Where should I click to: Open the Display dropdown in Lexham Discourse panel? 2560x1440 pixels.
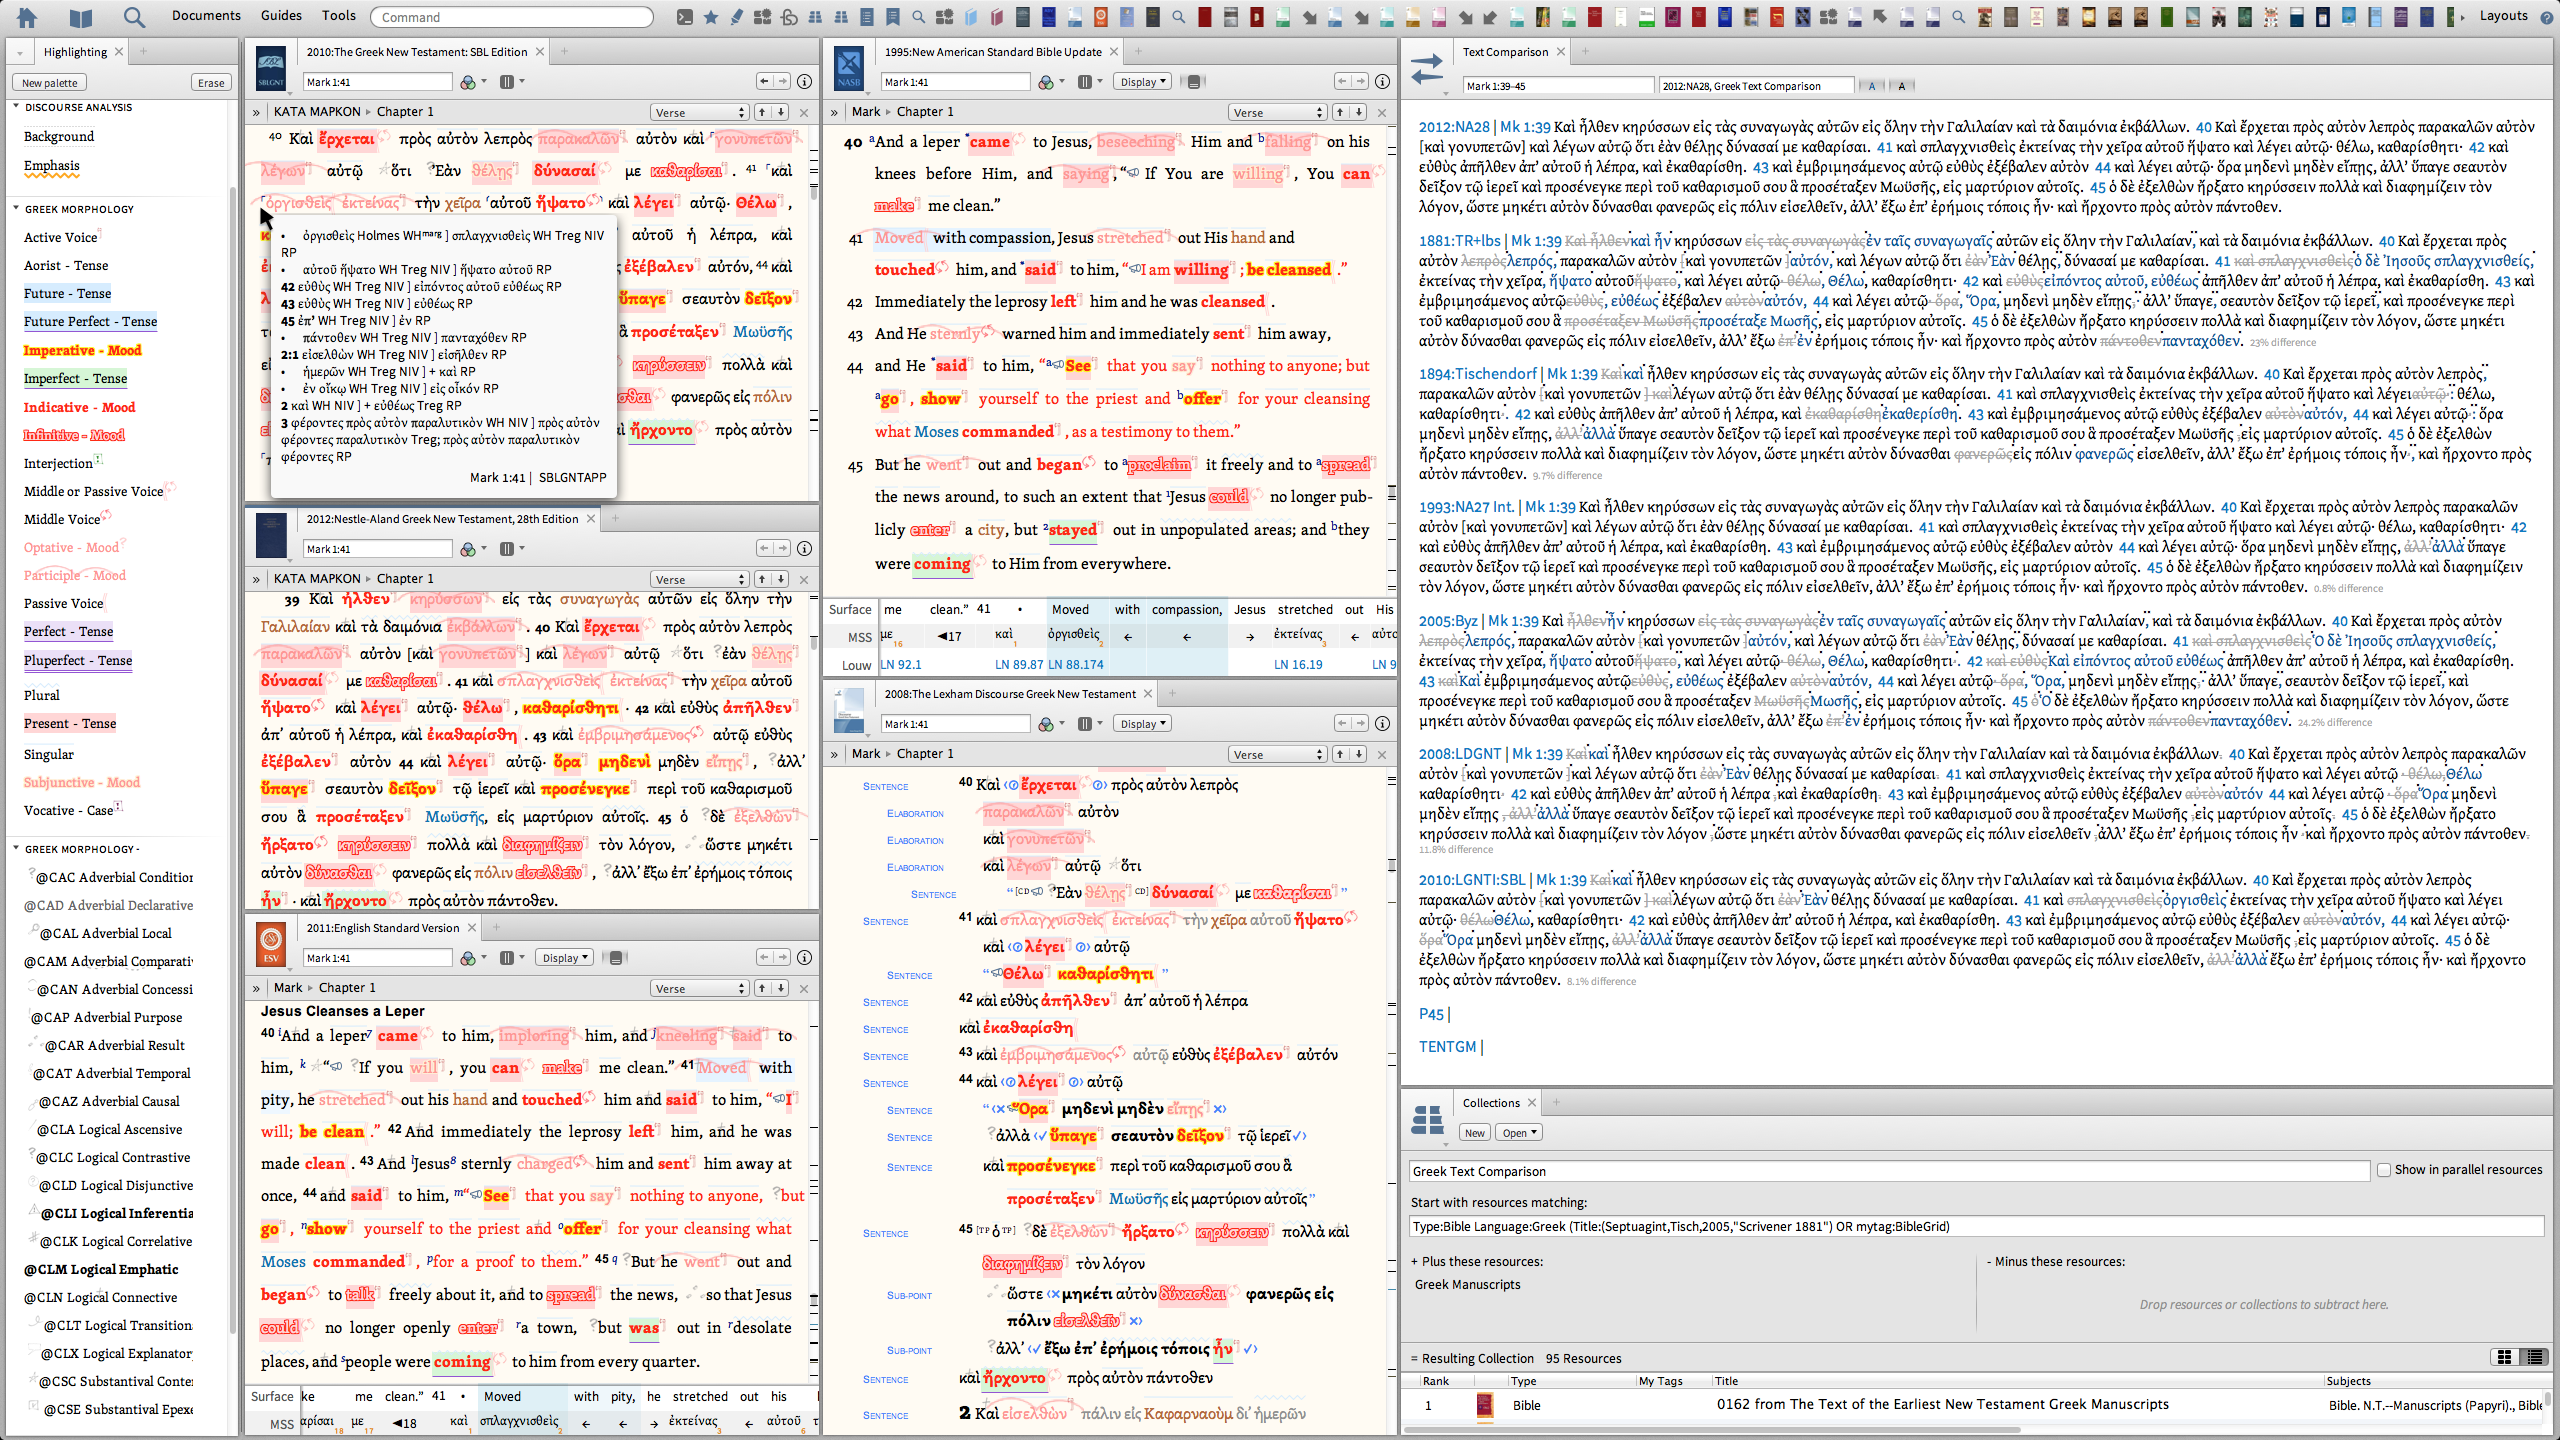[1142, 723]
